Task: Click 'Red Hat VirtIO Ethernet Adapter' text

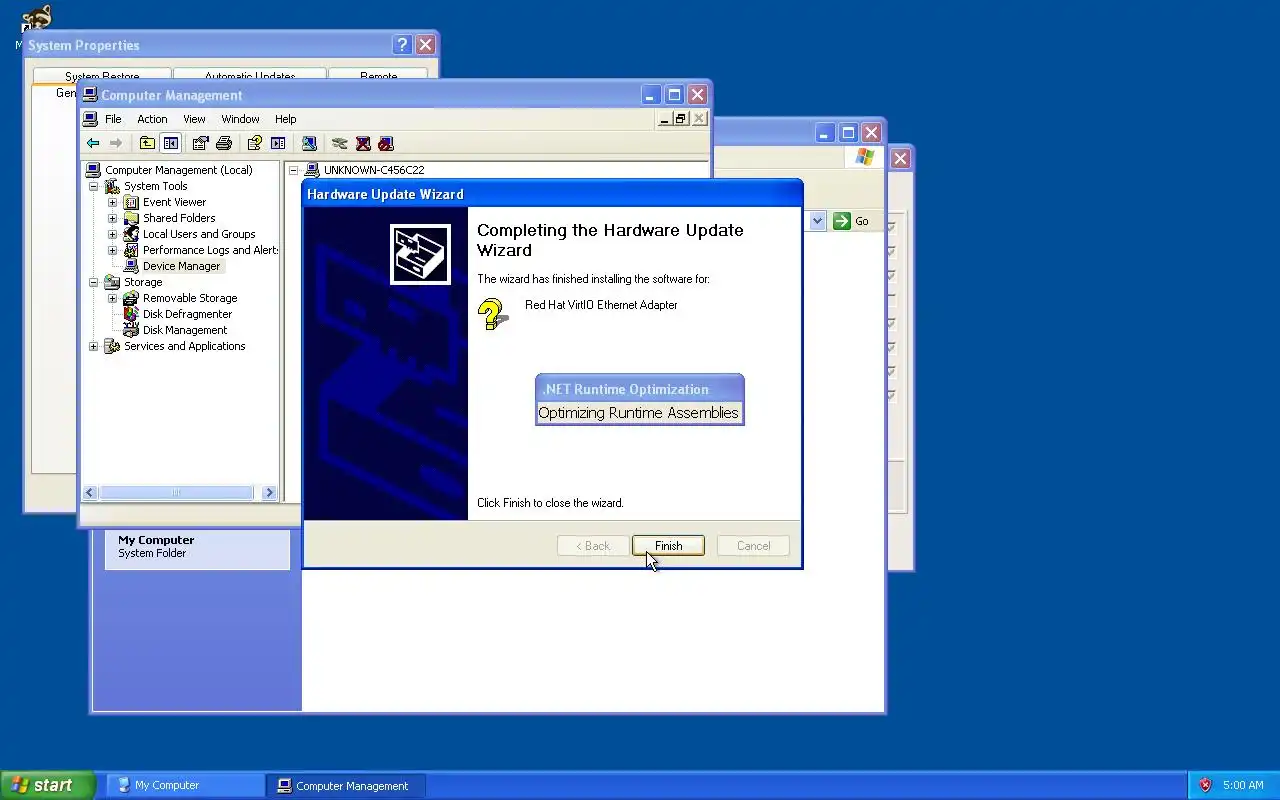Action: tap(601, 305)
